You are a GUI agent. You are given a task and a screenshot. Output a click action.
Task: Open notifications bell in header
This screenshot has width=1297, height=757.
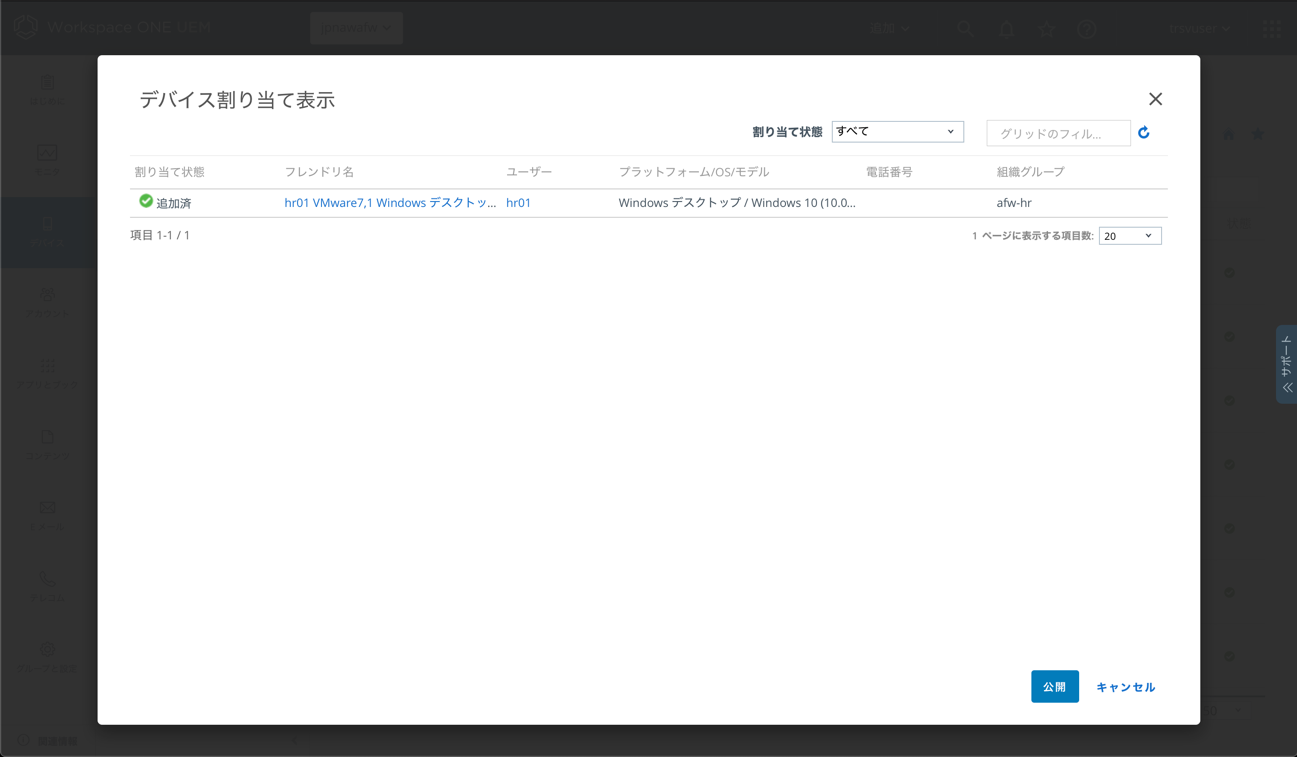[1007, 29]
